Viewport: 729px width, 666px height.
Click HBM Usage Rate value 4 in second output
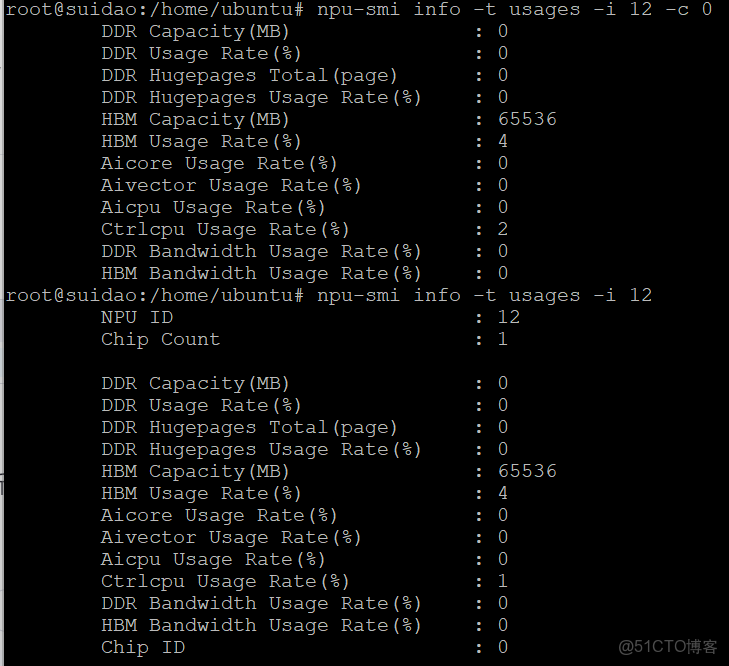(x=503, y=493)
